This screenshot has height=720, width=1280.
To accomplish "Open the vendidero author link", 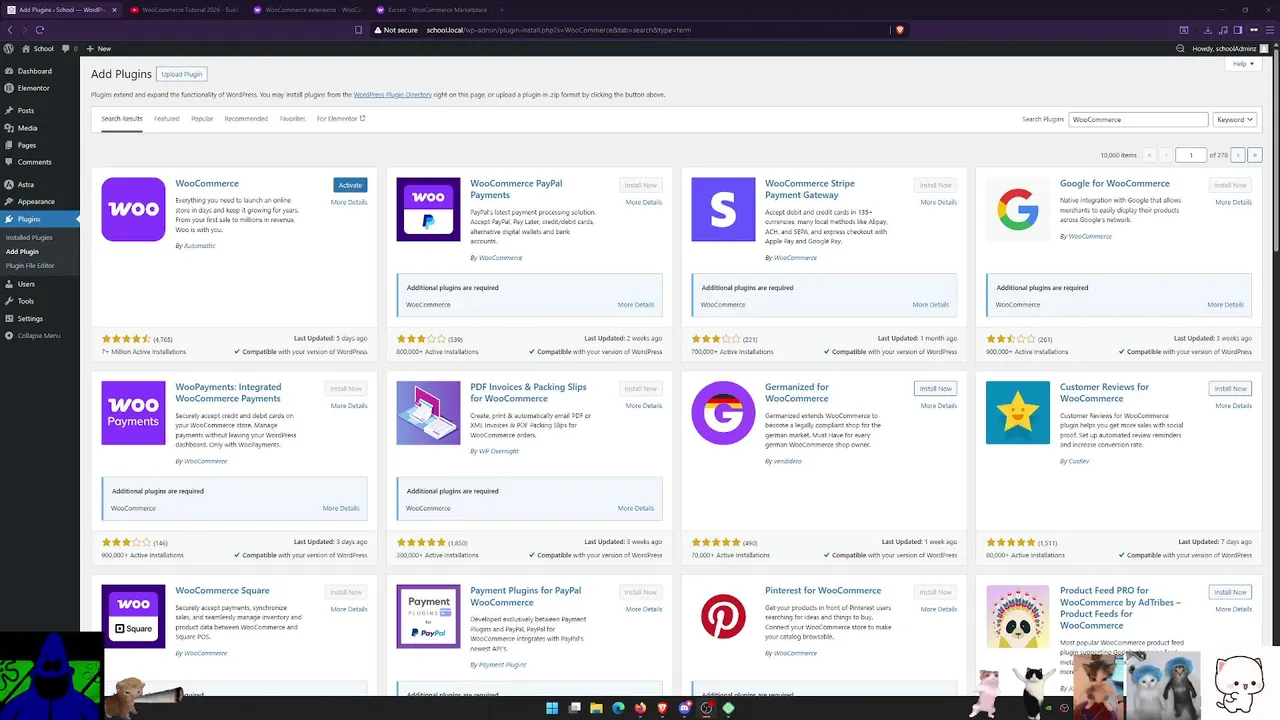I will pos(788,462).
